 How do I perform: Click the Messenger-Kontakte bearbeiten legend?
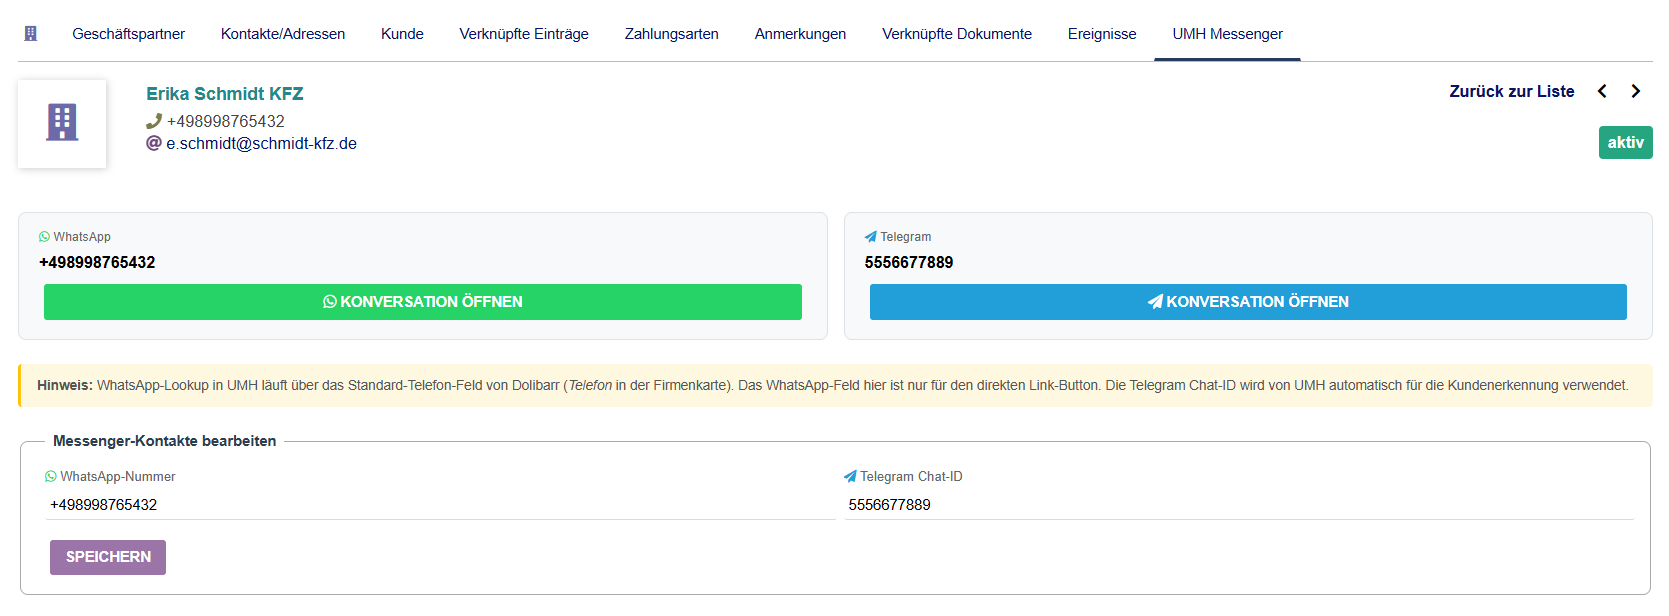(x=164, y=441)
